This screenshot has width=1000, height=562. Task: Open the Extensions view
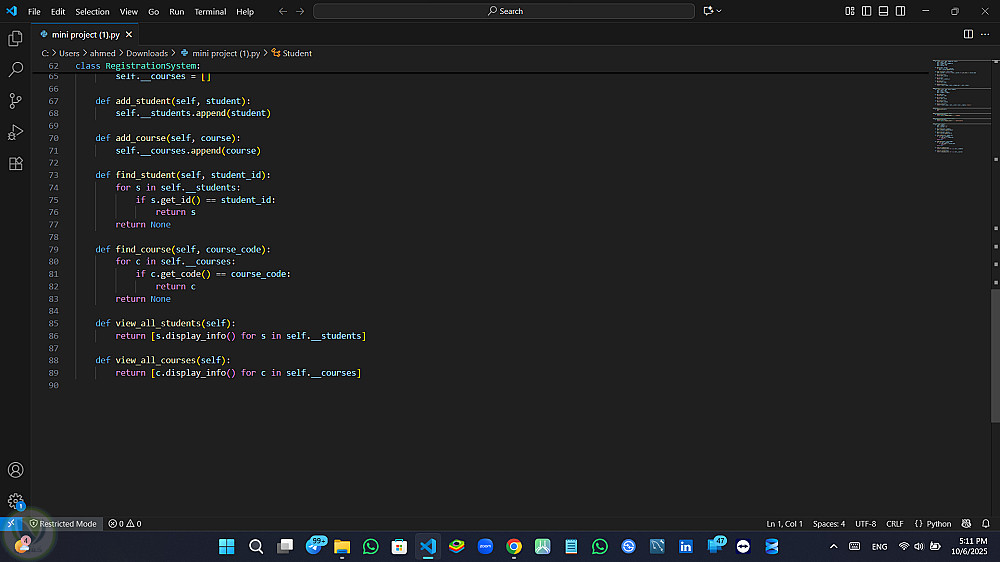point(15,164)
